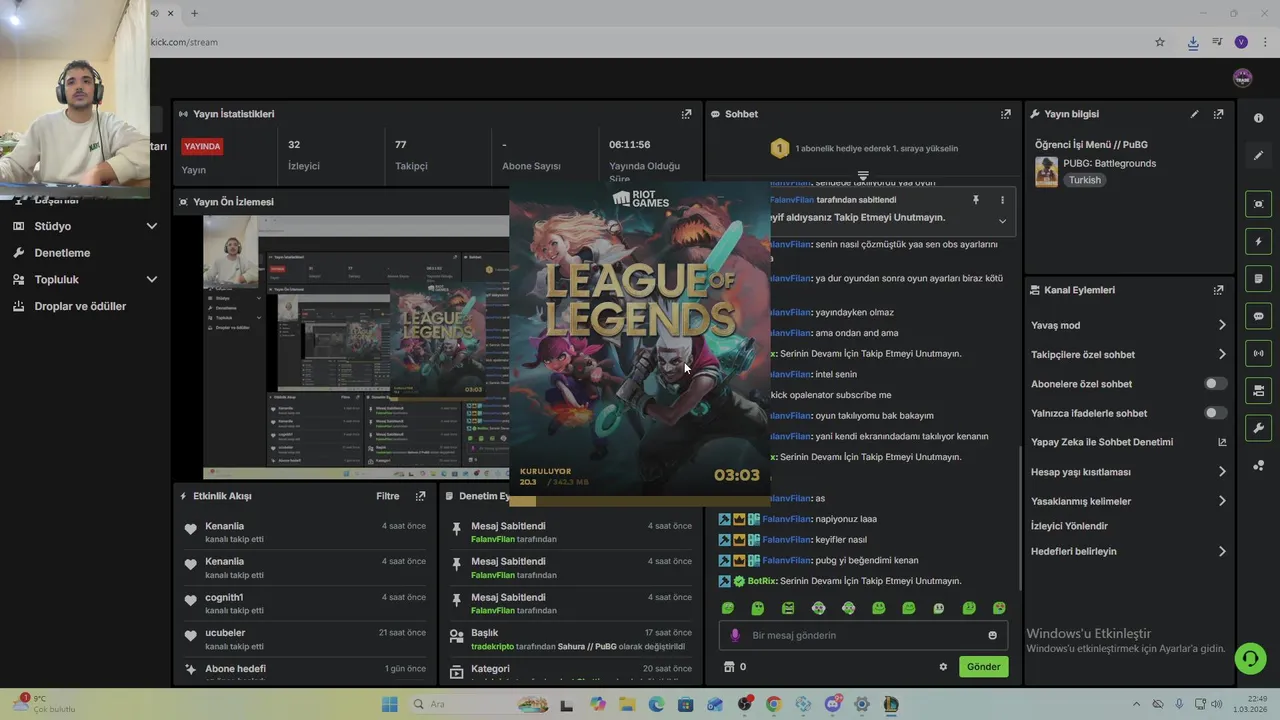Select İzleyici Yönlendir action
Screen dimensions: 1280x720
click(1069, 526)
